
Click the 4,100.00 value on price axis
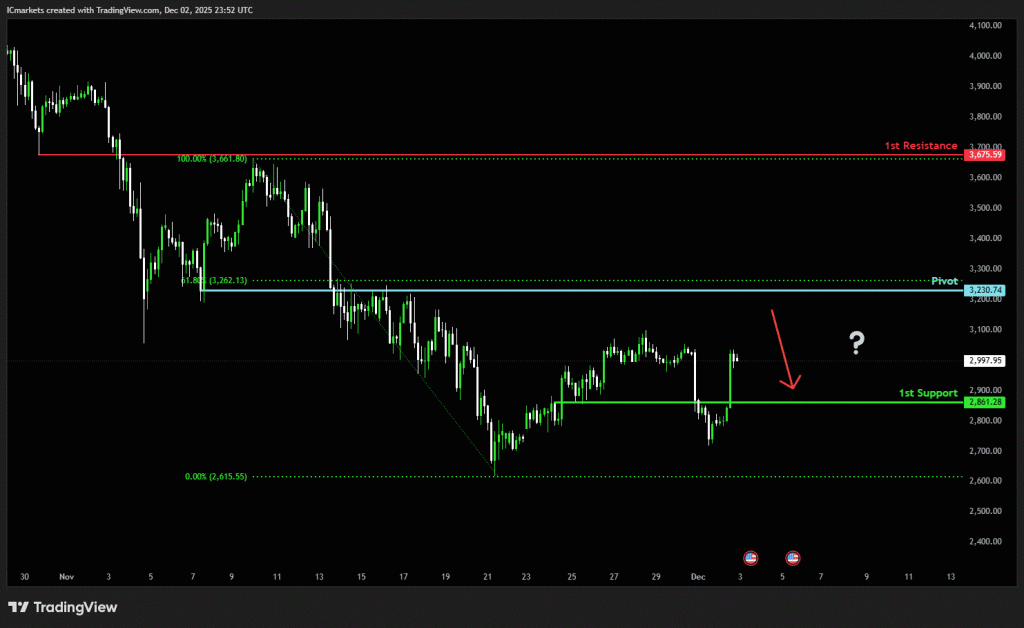985,25
